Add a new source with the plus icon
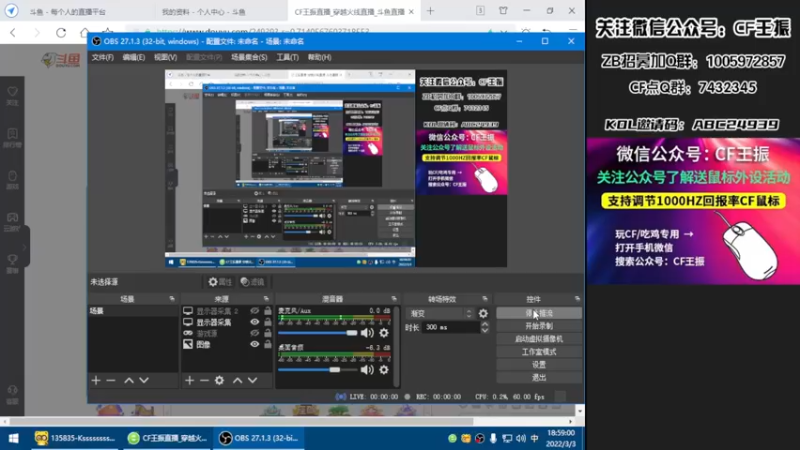 (189, 380)
